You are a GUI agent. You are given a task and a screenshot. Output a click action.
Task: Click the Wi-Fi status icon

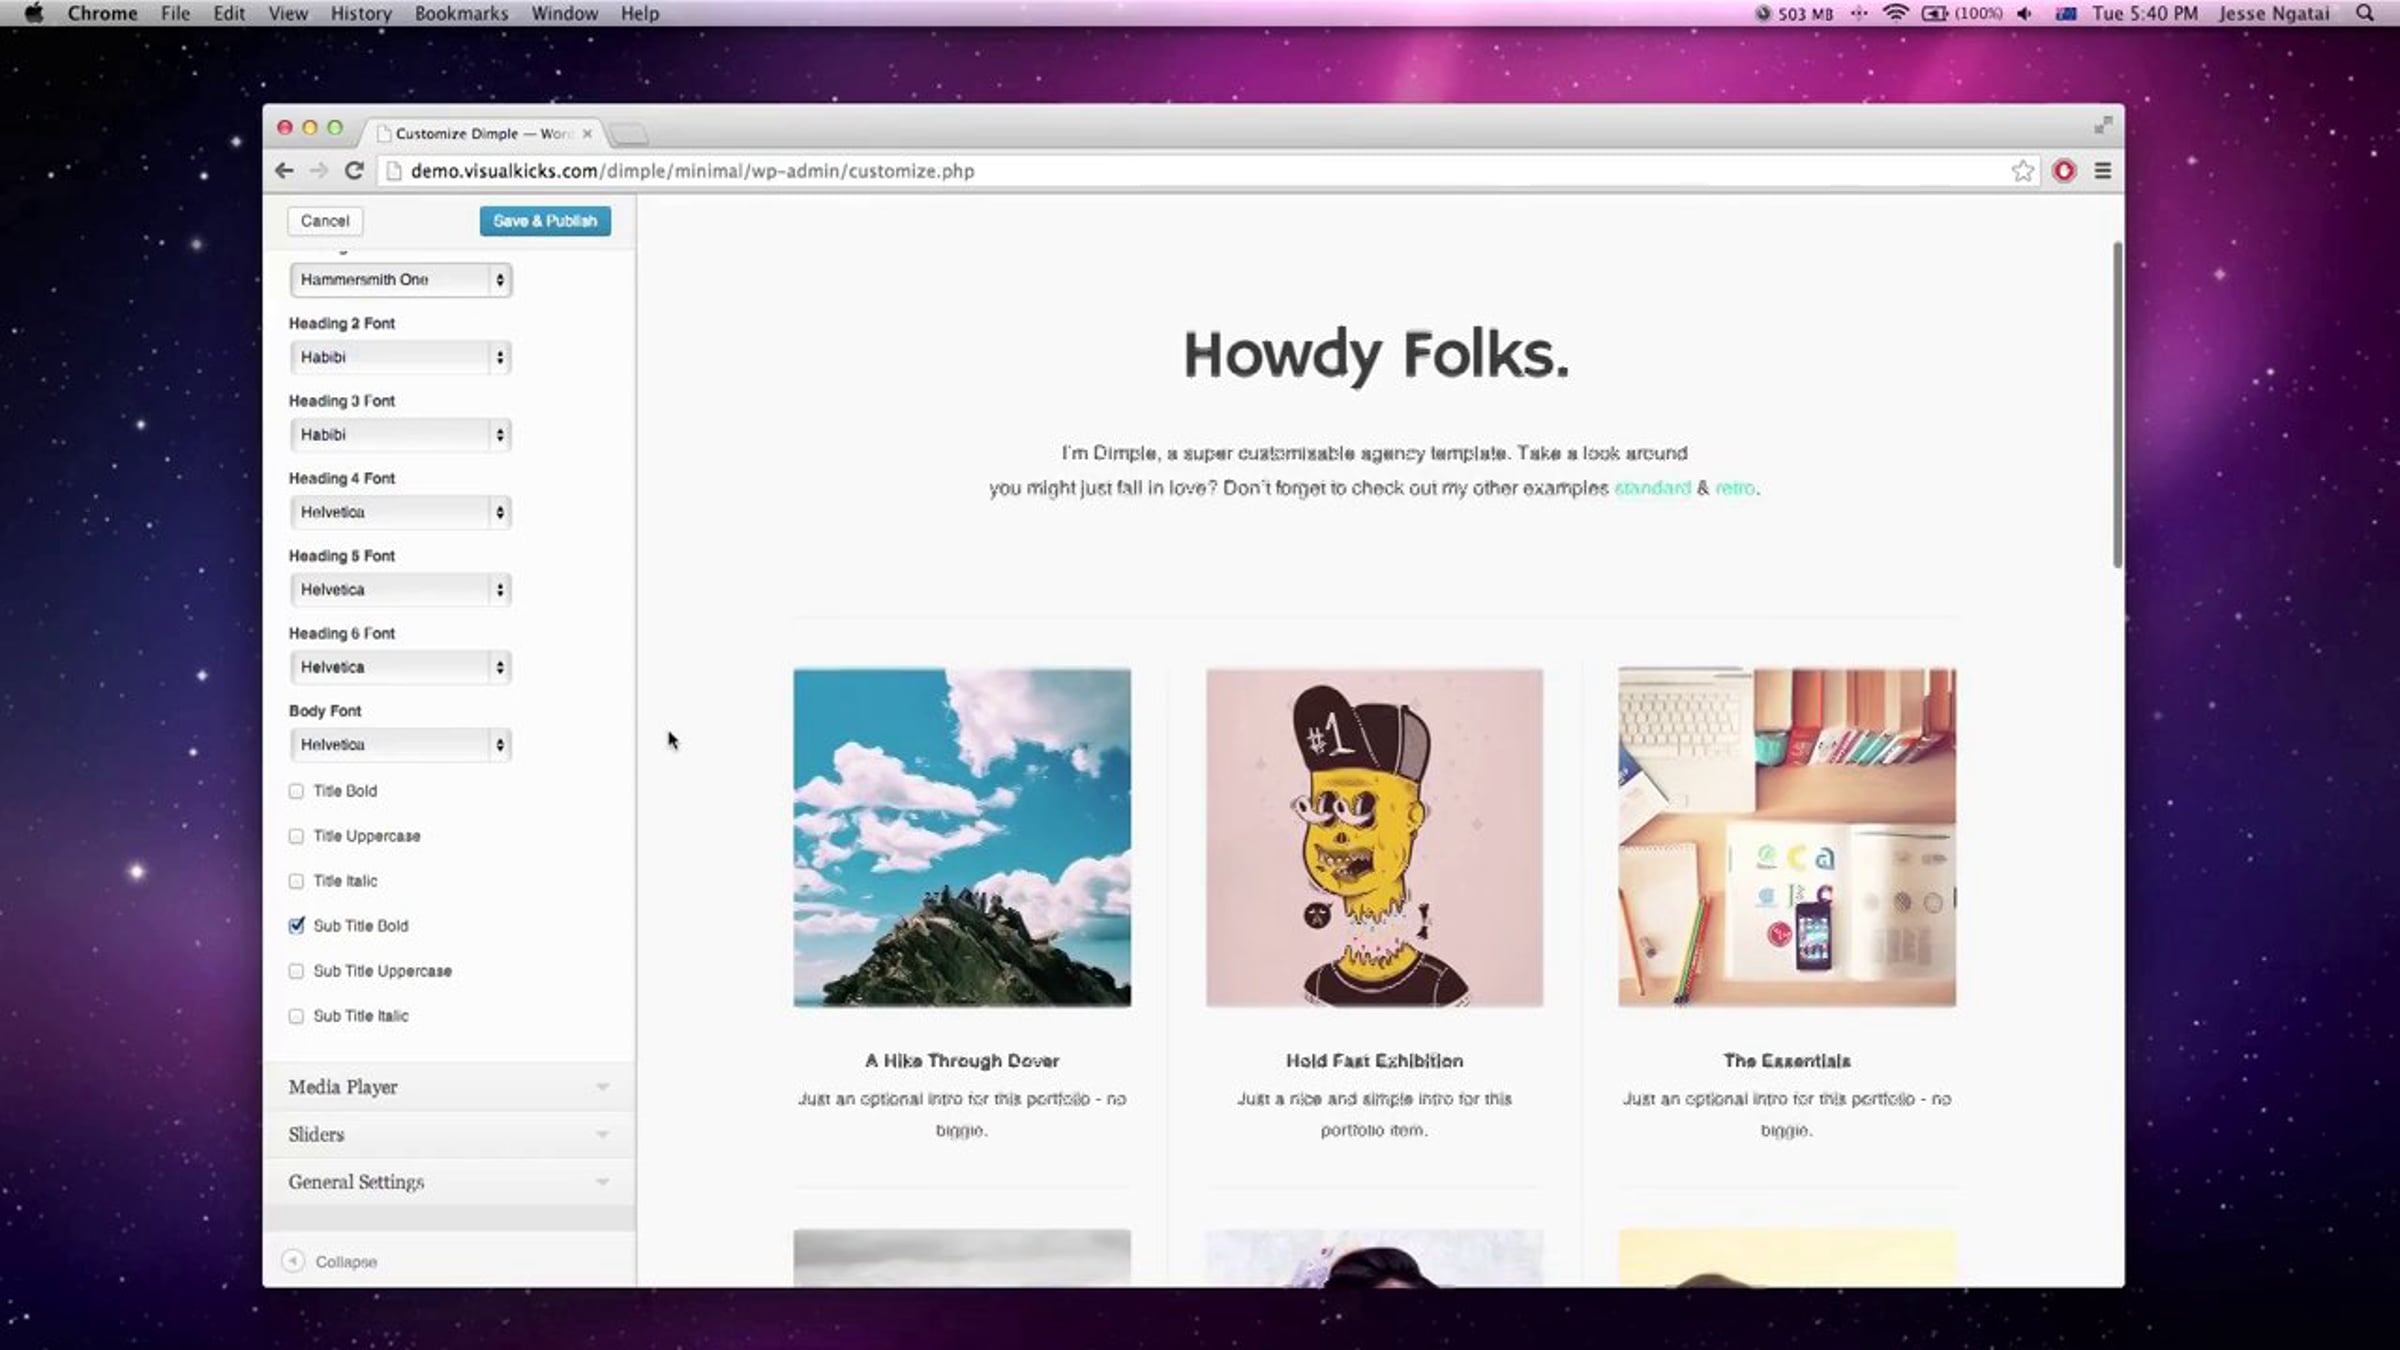1895,13
